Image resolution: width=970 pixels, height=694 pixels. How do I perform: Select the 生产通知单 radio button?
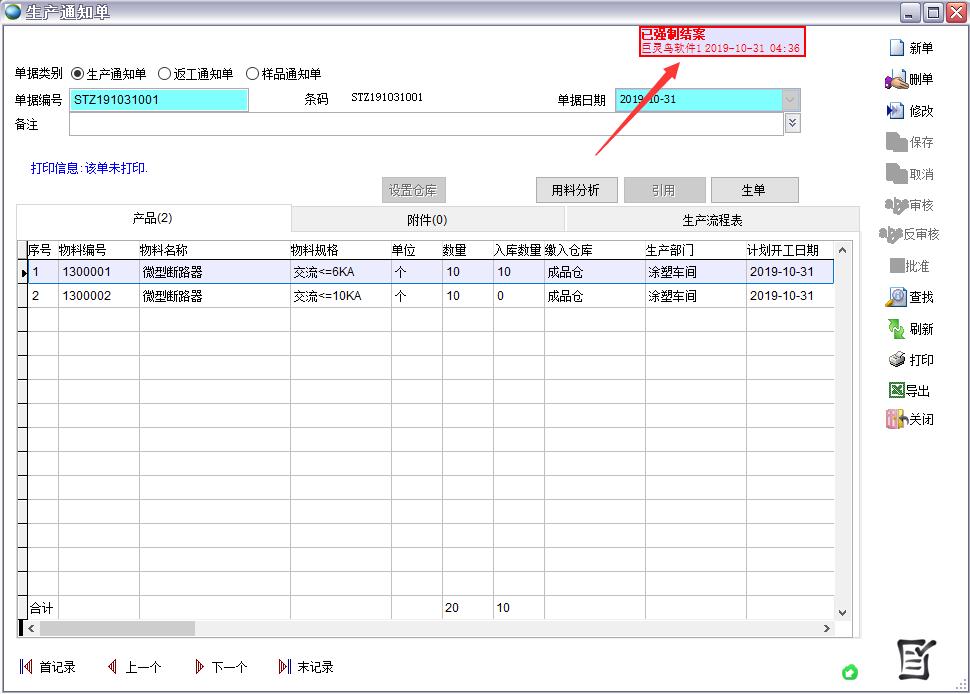click(x=78, y=74)
